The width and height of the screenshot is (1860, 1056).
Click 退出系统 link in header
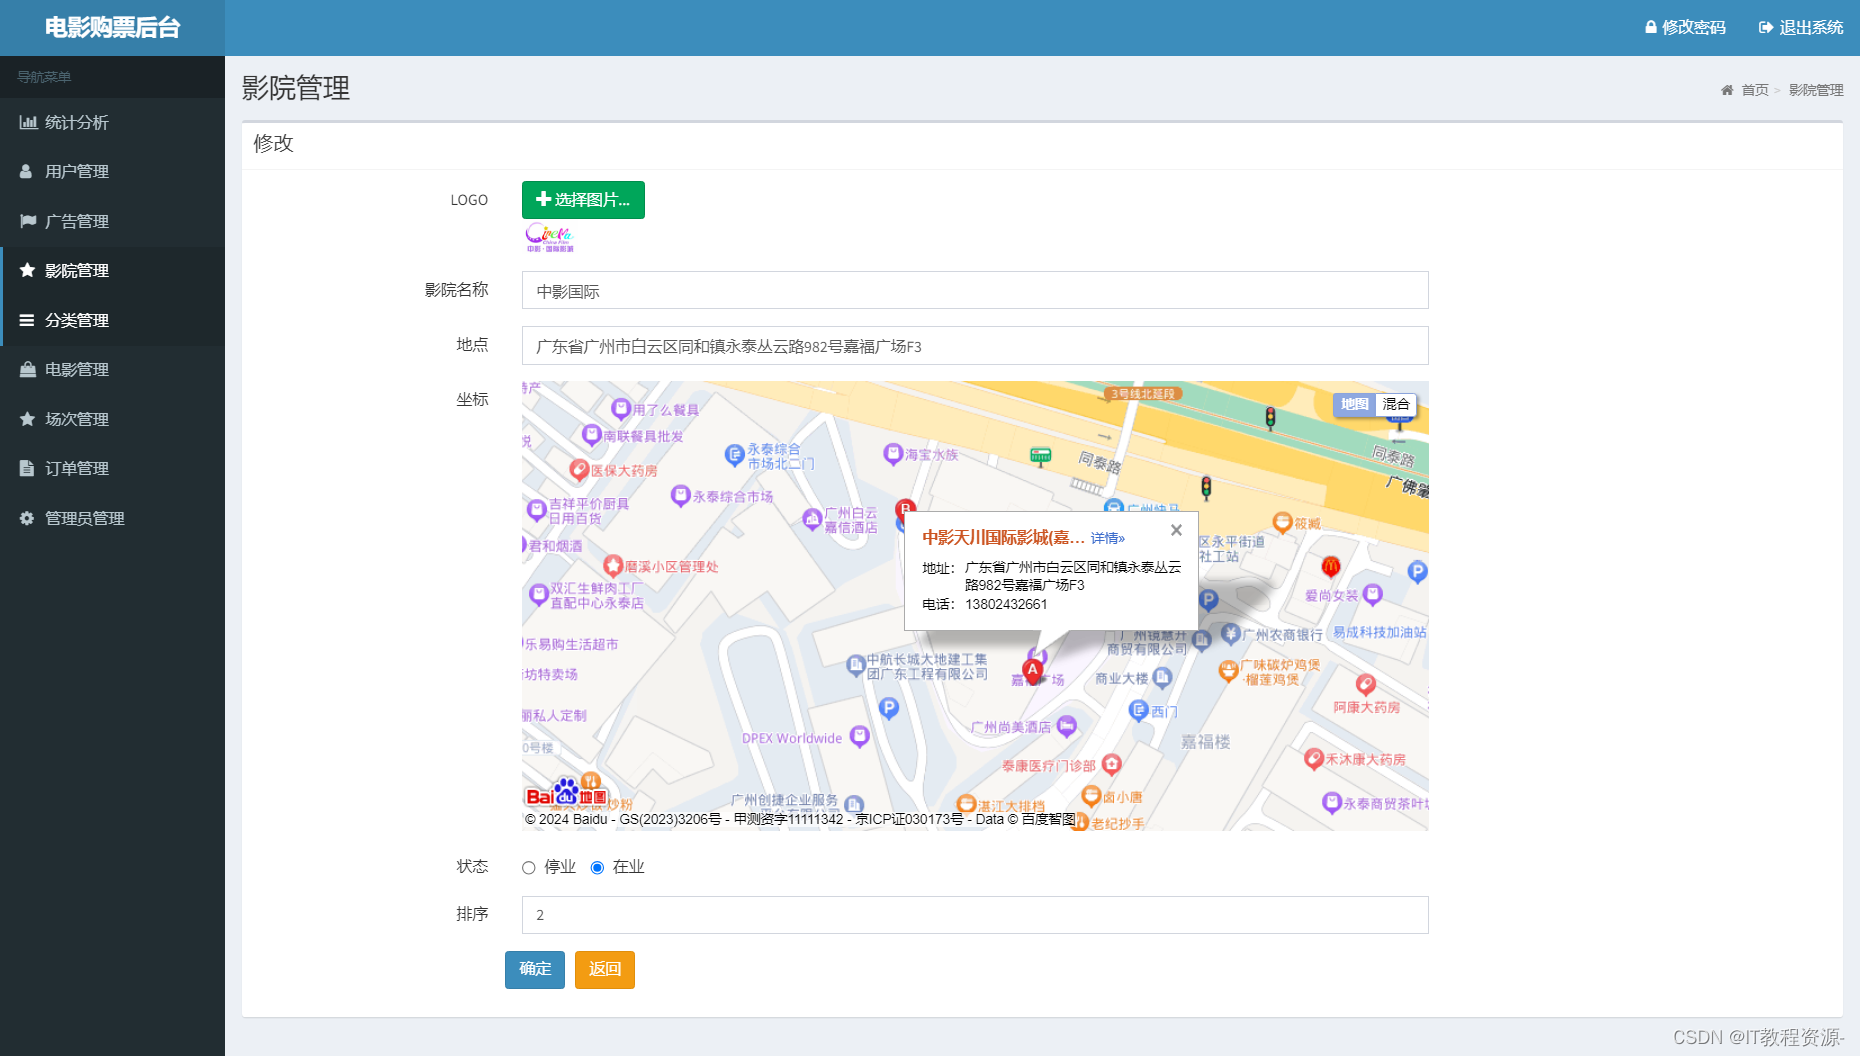pyautogui.click(x=1801, y=27)
